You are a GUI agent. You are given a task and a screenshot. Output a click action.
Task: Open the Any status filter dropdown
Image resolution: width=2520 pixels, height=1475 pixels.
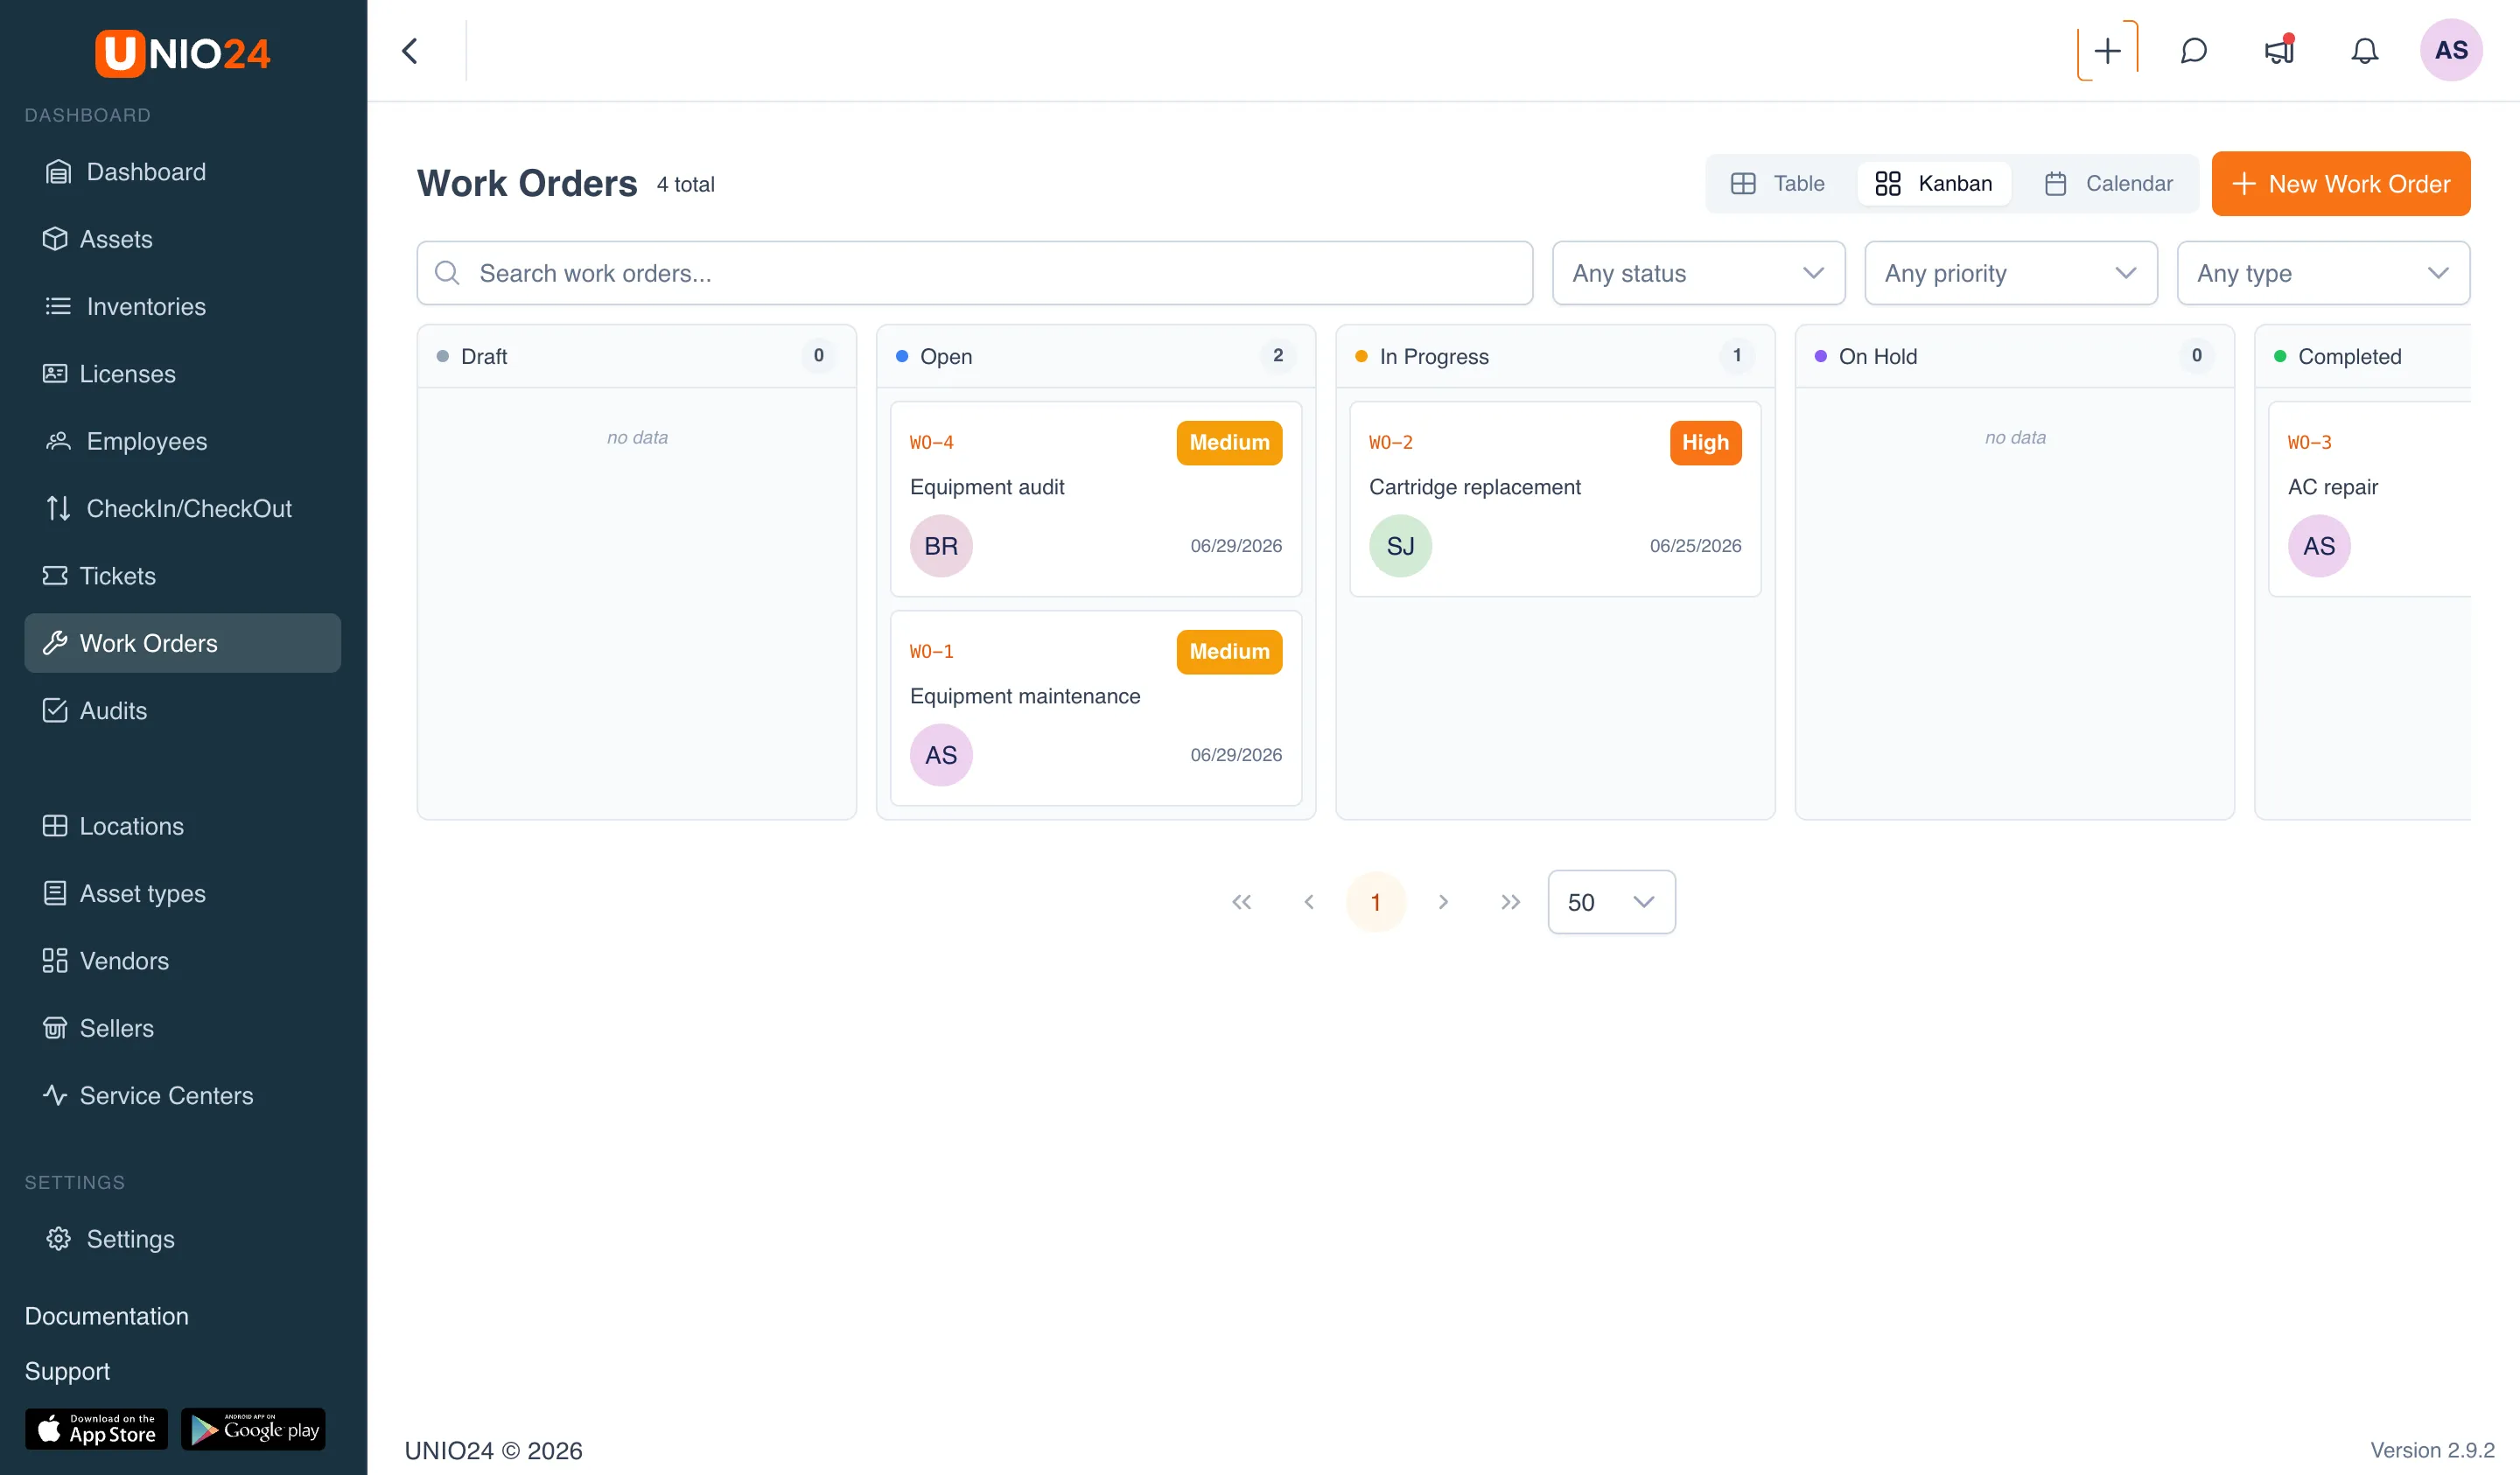click(x=1698, y=273)
